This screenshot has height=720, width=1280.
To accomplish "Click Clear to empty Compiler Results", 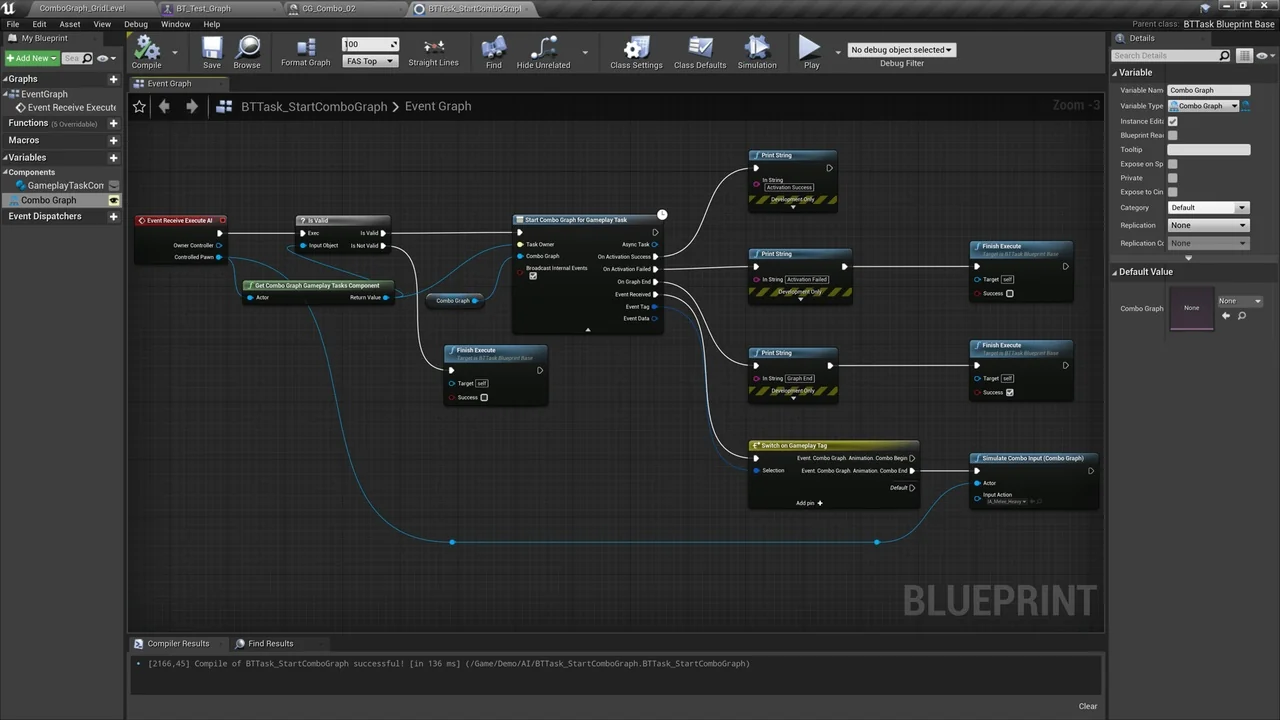I will click(x=1088, y=706).
